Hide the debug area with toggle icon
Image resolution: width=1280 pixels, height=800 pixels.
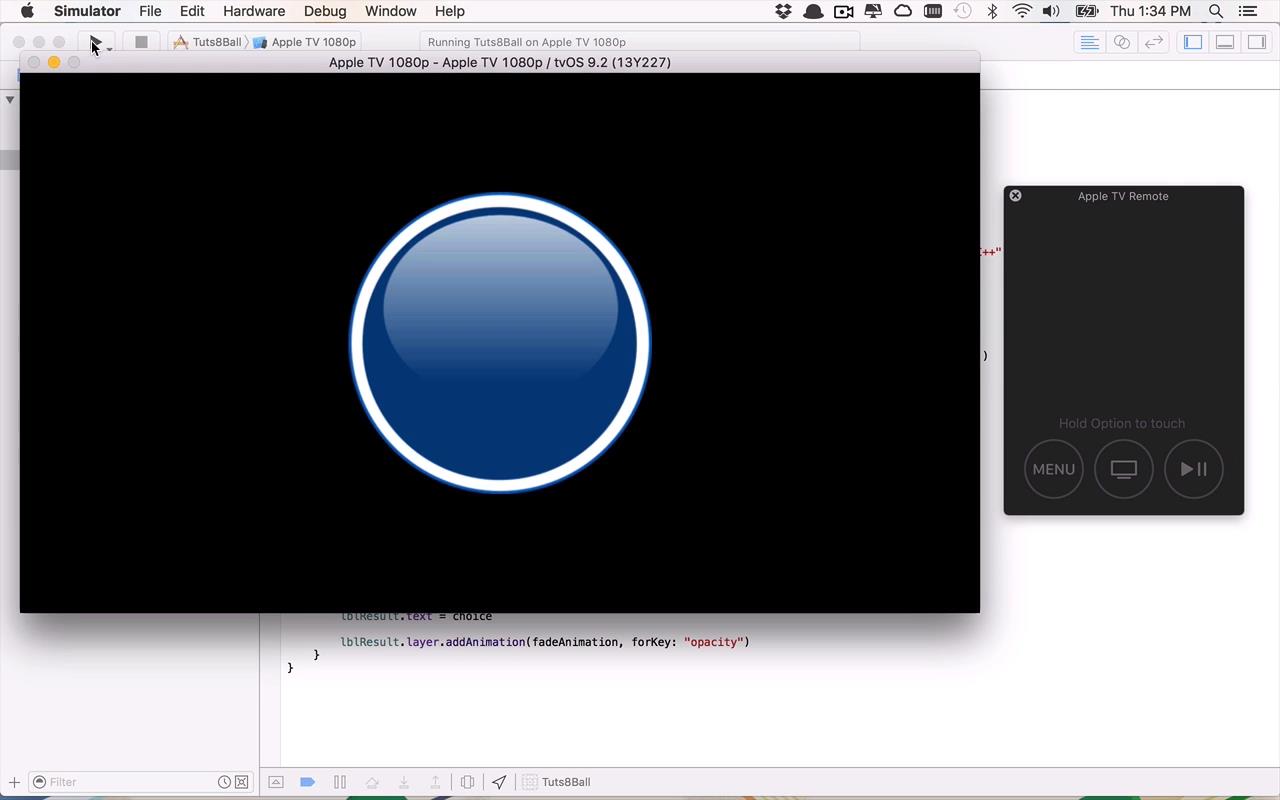(276, 782)
